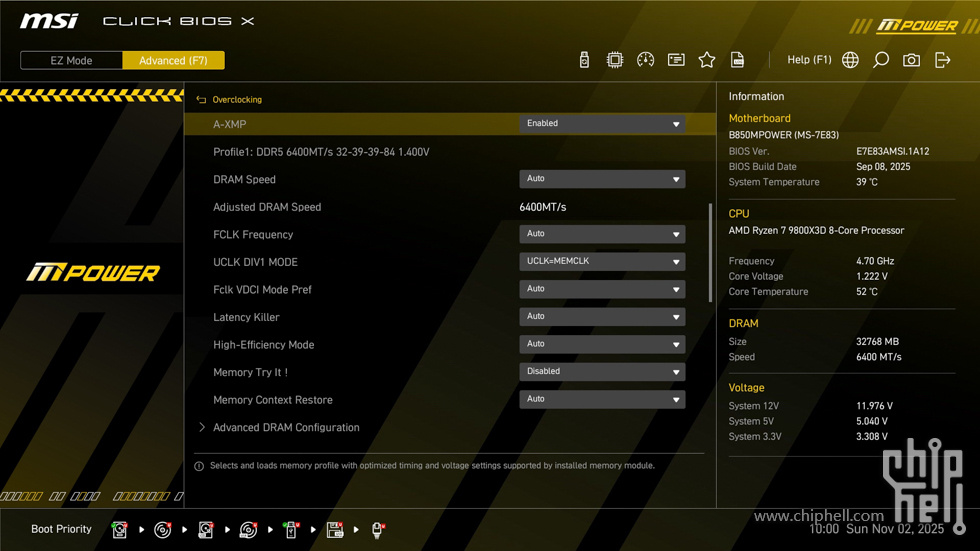Open language selection globe icon
Viewport: 980px width, 551px height.
click(x=850, y=60)
